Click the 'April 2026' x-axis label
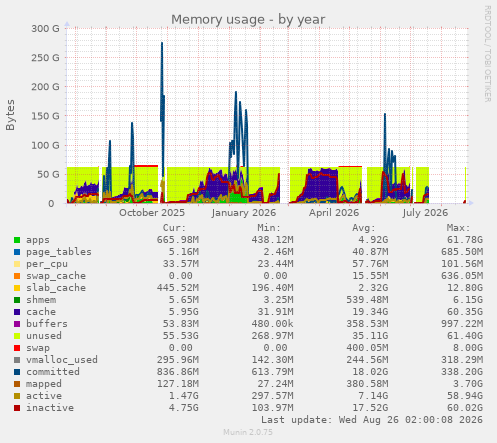This screenshot has height=443, width=497. tap(334, 213)
